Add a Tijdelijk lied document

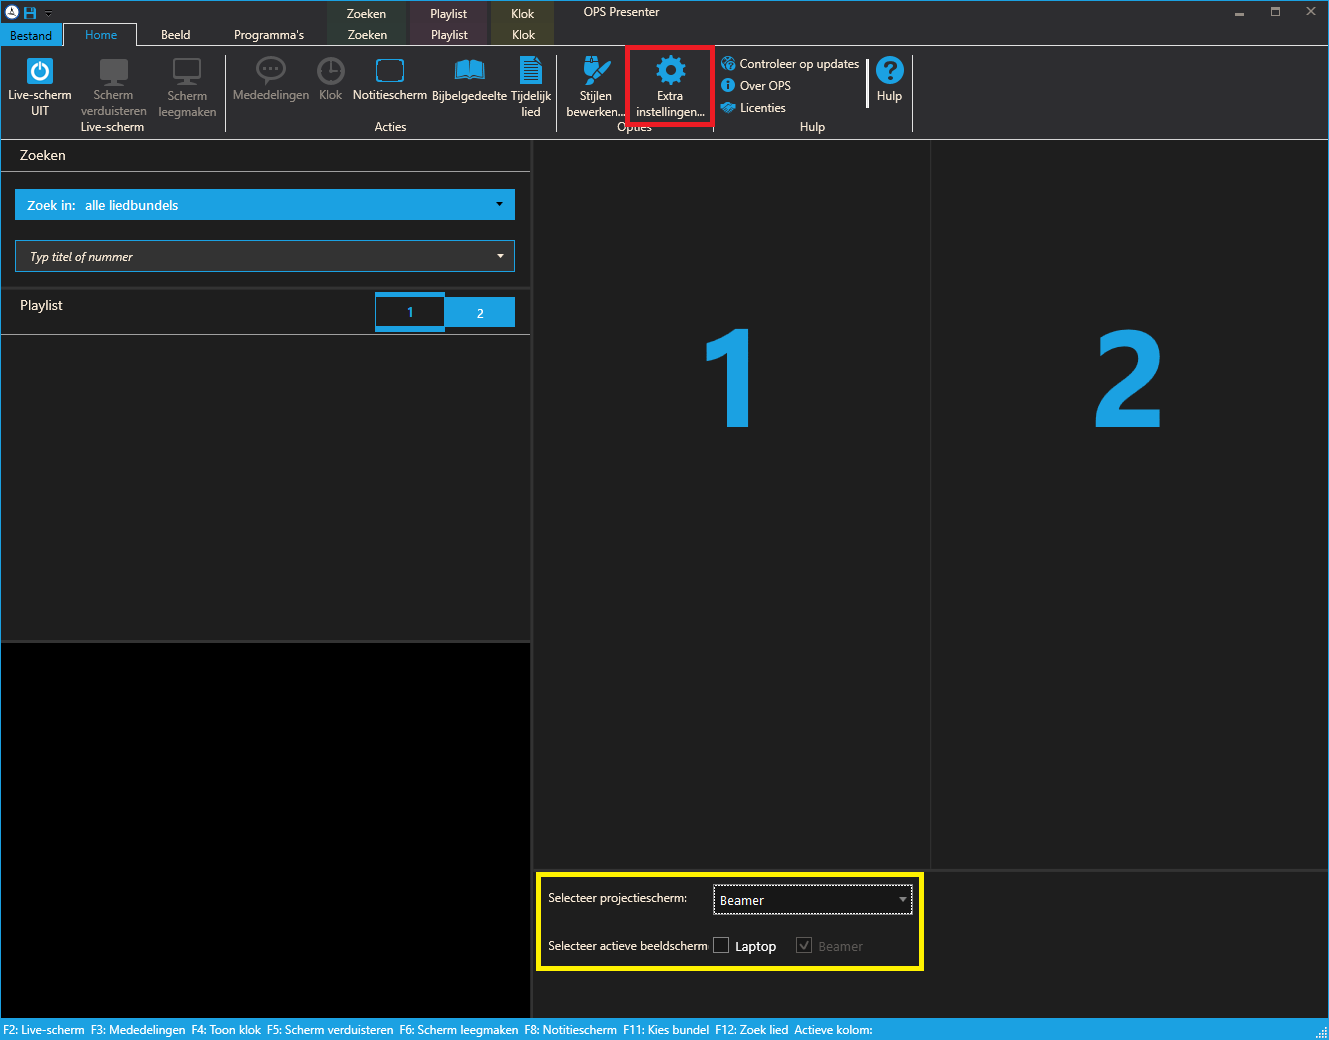click(x=531, y=70)
